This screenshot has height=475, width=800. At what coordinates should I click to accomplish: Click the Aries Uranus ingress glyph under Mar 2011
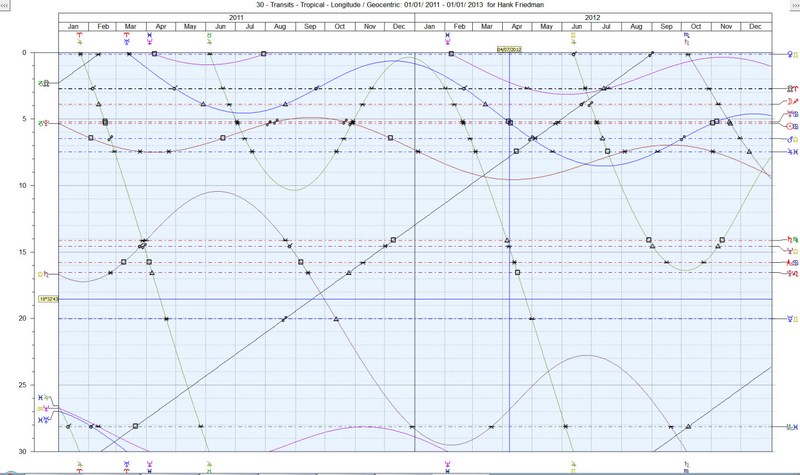(126, 38)
